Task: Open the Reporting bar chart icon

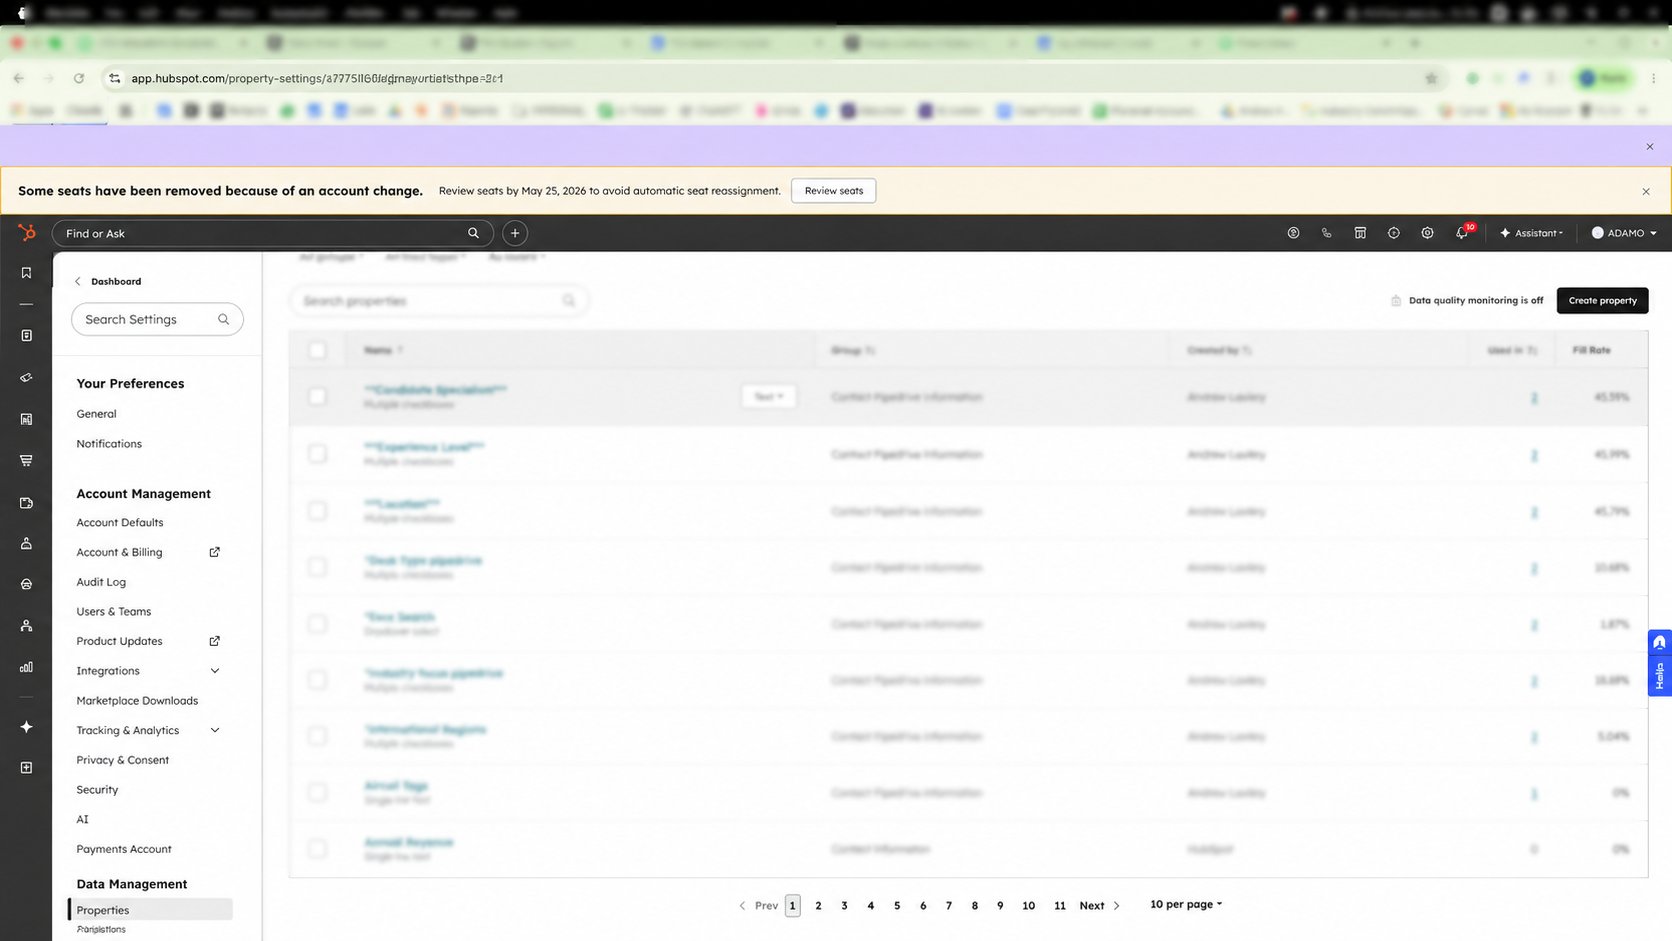Action: 27,667
